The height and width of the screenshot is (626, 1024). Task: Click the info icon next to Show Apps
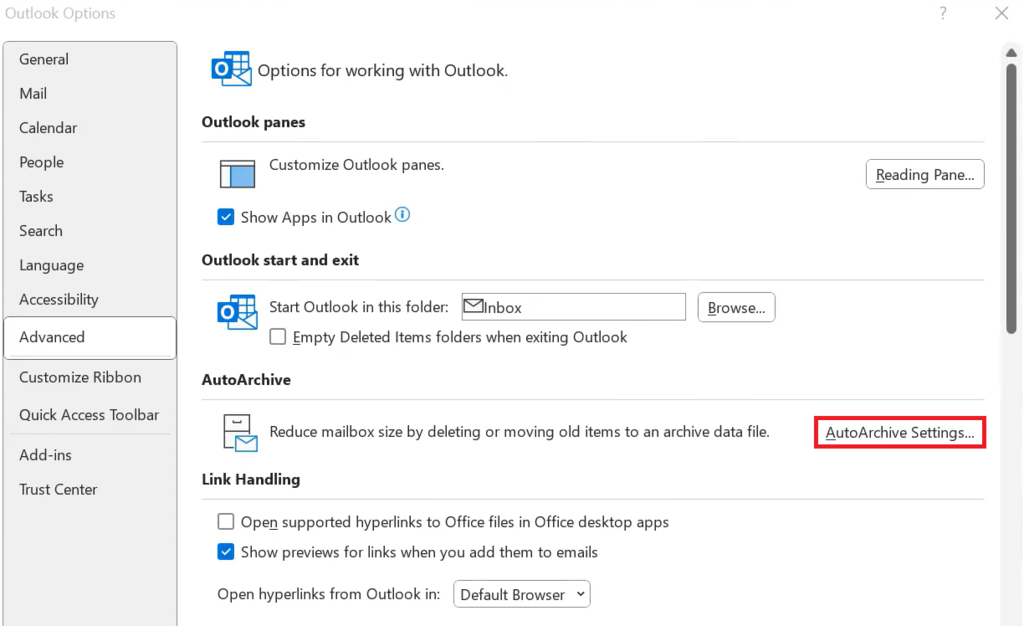click(403, 213)
